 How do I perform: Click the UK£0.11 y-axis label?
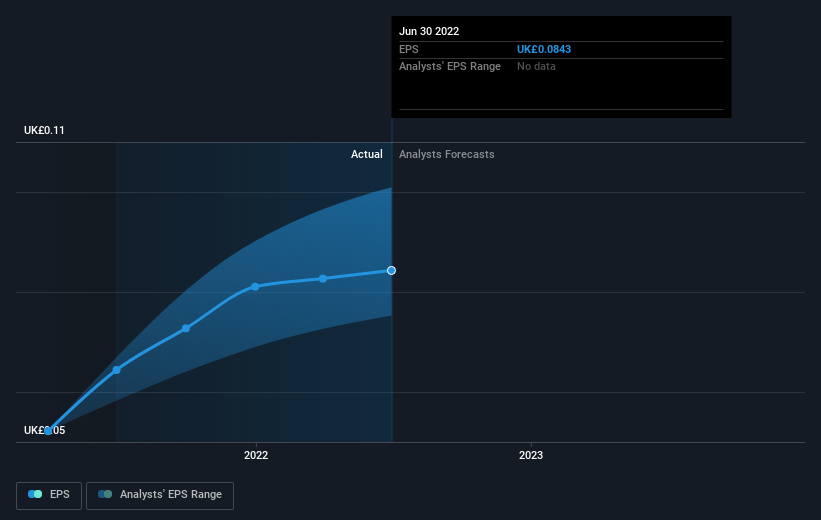[x=44, y=130]
